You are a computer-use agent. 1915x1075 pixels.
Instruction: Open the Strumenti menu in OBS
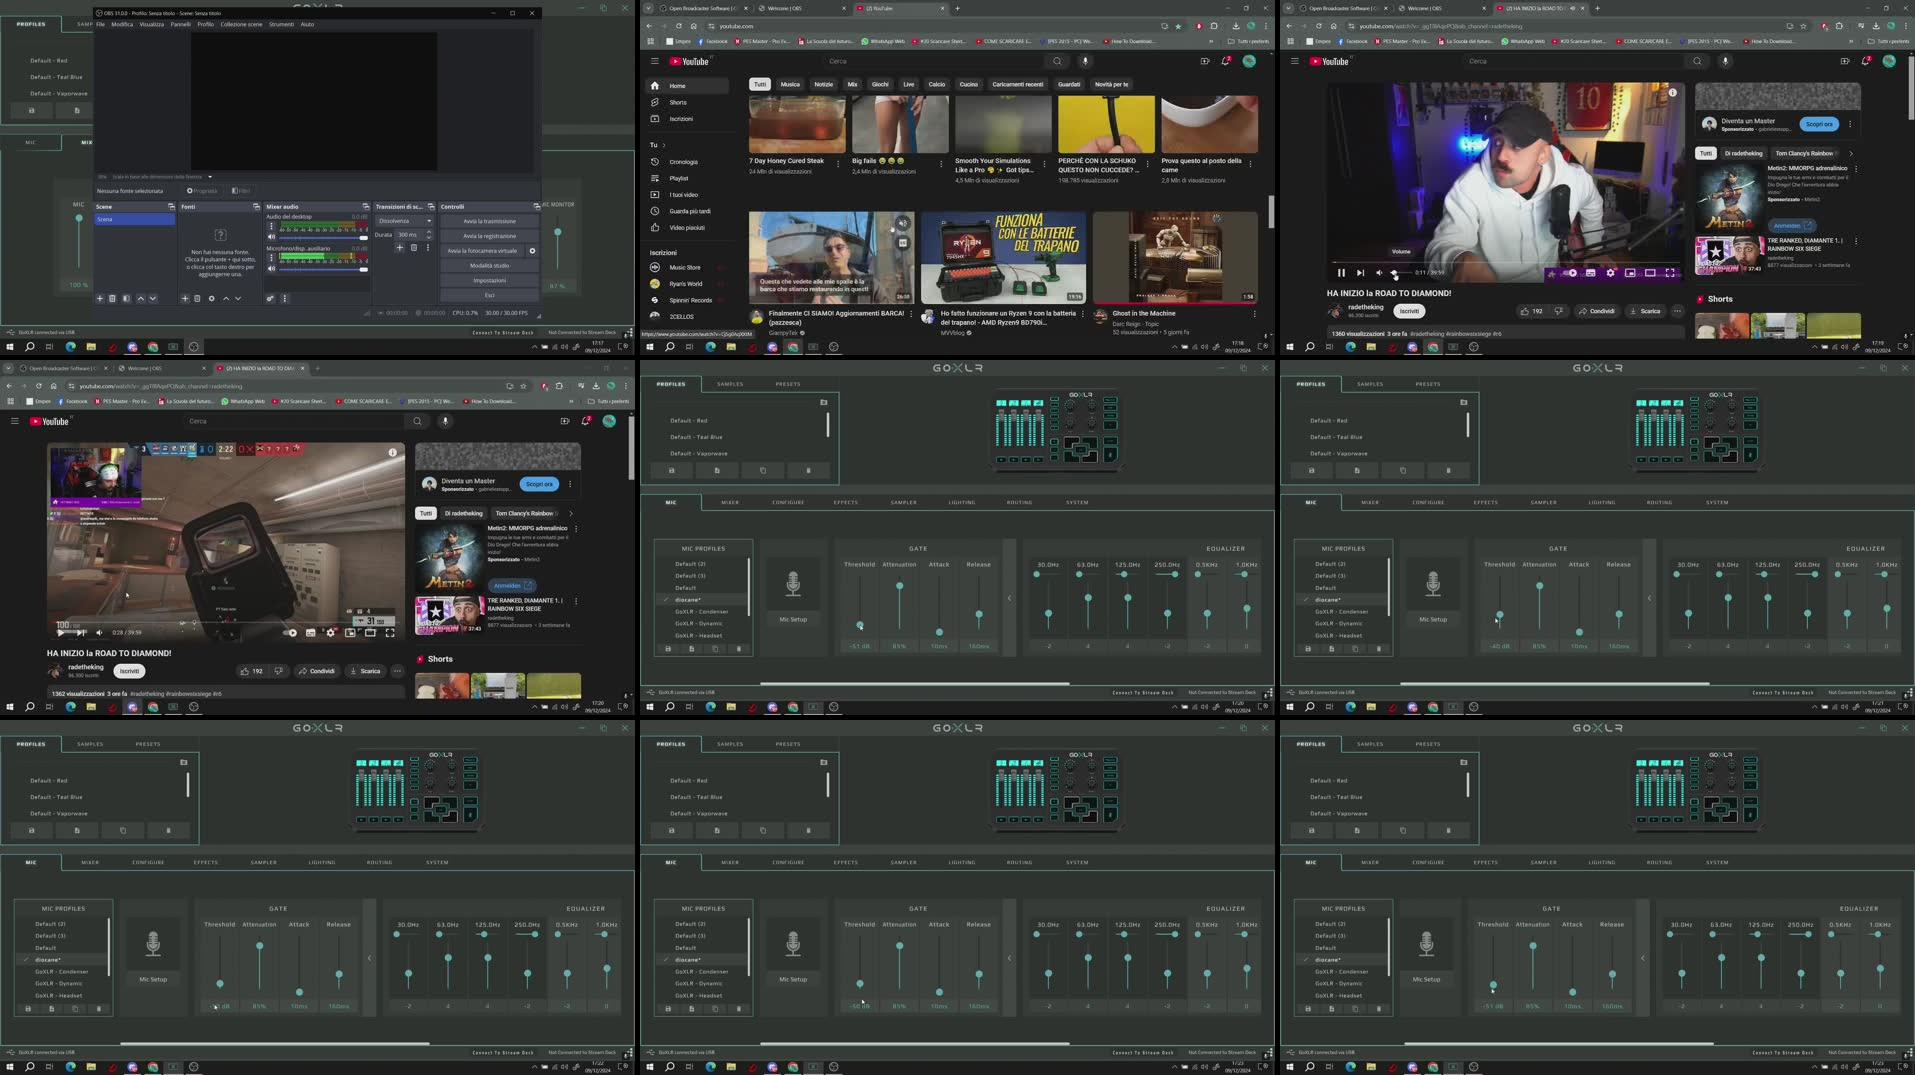coord(281,24)
